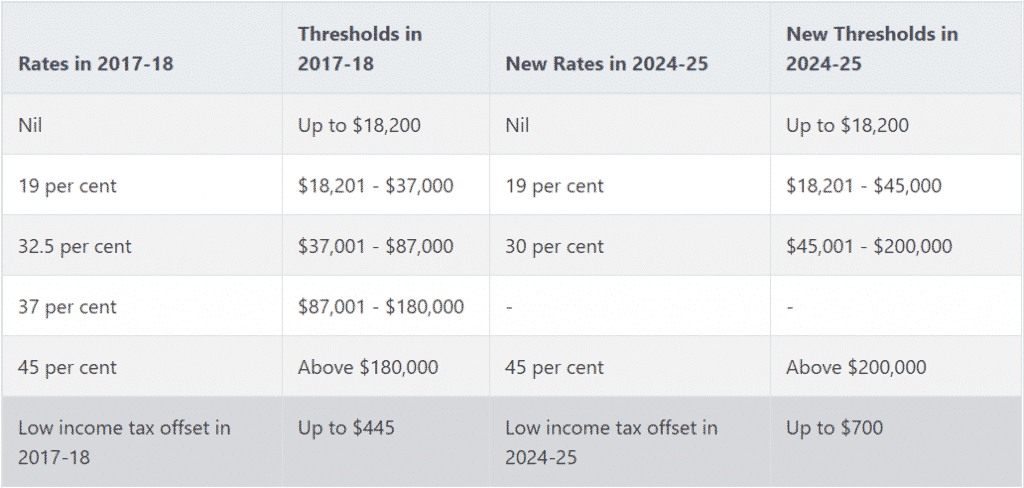The image size is (1024, 488).
Task: Select the 'New Thresholds in 2024-25' header
Action: 872,48
